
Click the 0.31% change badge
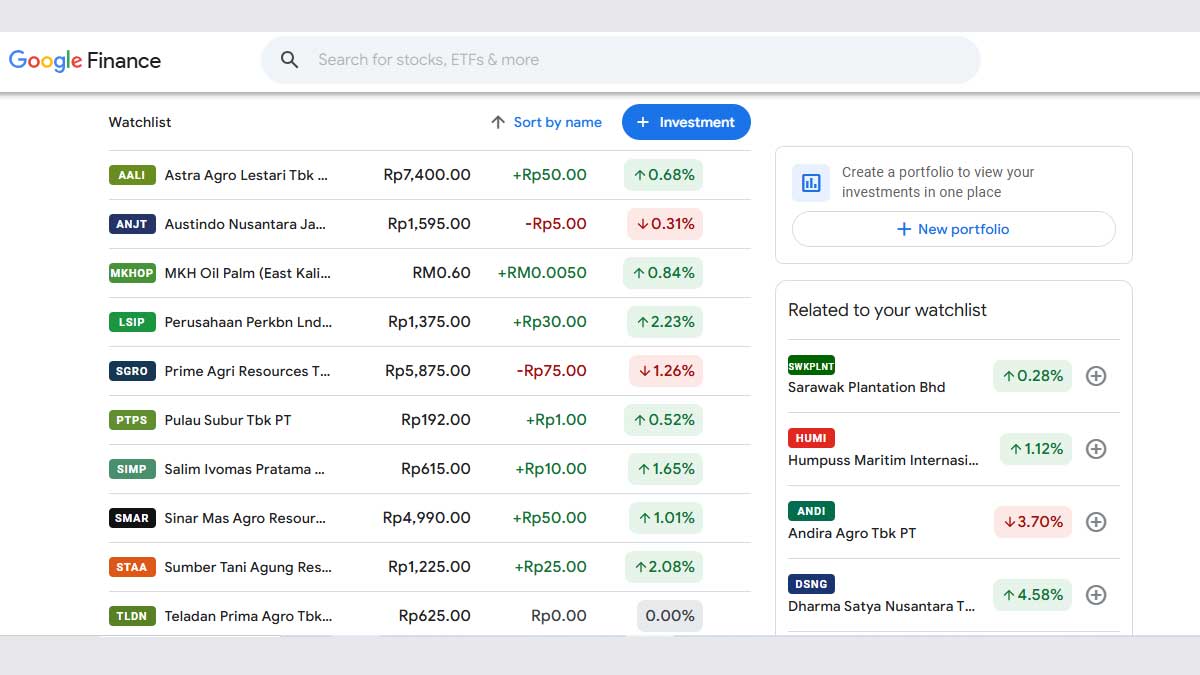coord(665,224)
